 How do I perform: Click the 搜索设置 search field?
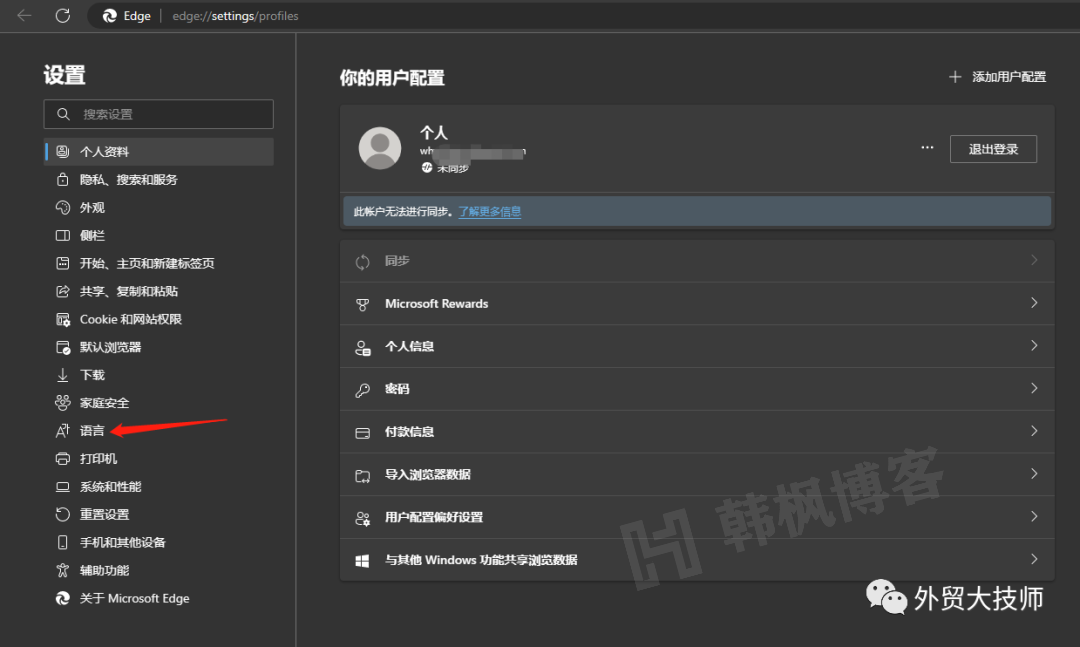coord(158,114)
